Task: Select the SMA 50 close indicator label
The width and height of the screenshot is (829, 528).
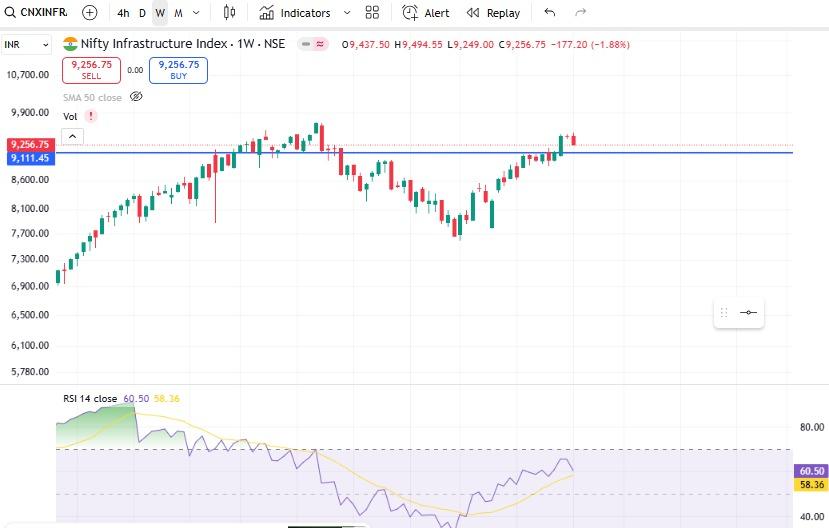Action: point(92,98)
